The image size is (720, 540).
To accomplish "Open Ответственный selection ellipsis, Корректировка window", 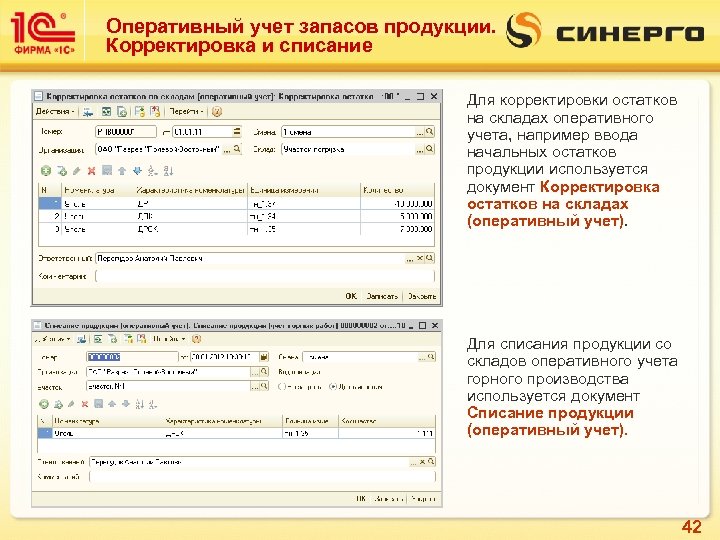I will click(x=410, y=259).
